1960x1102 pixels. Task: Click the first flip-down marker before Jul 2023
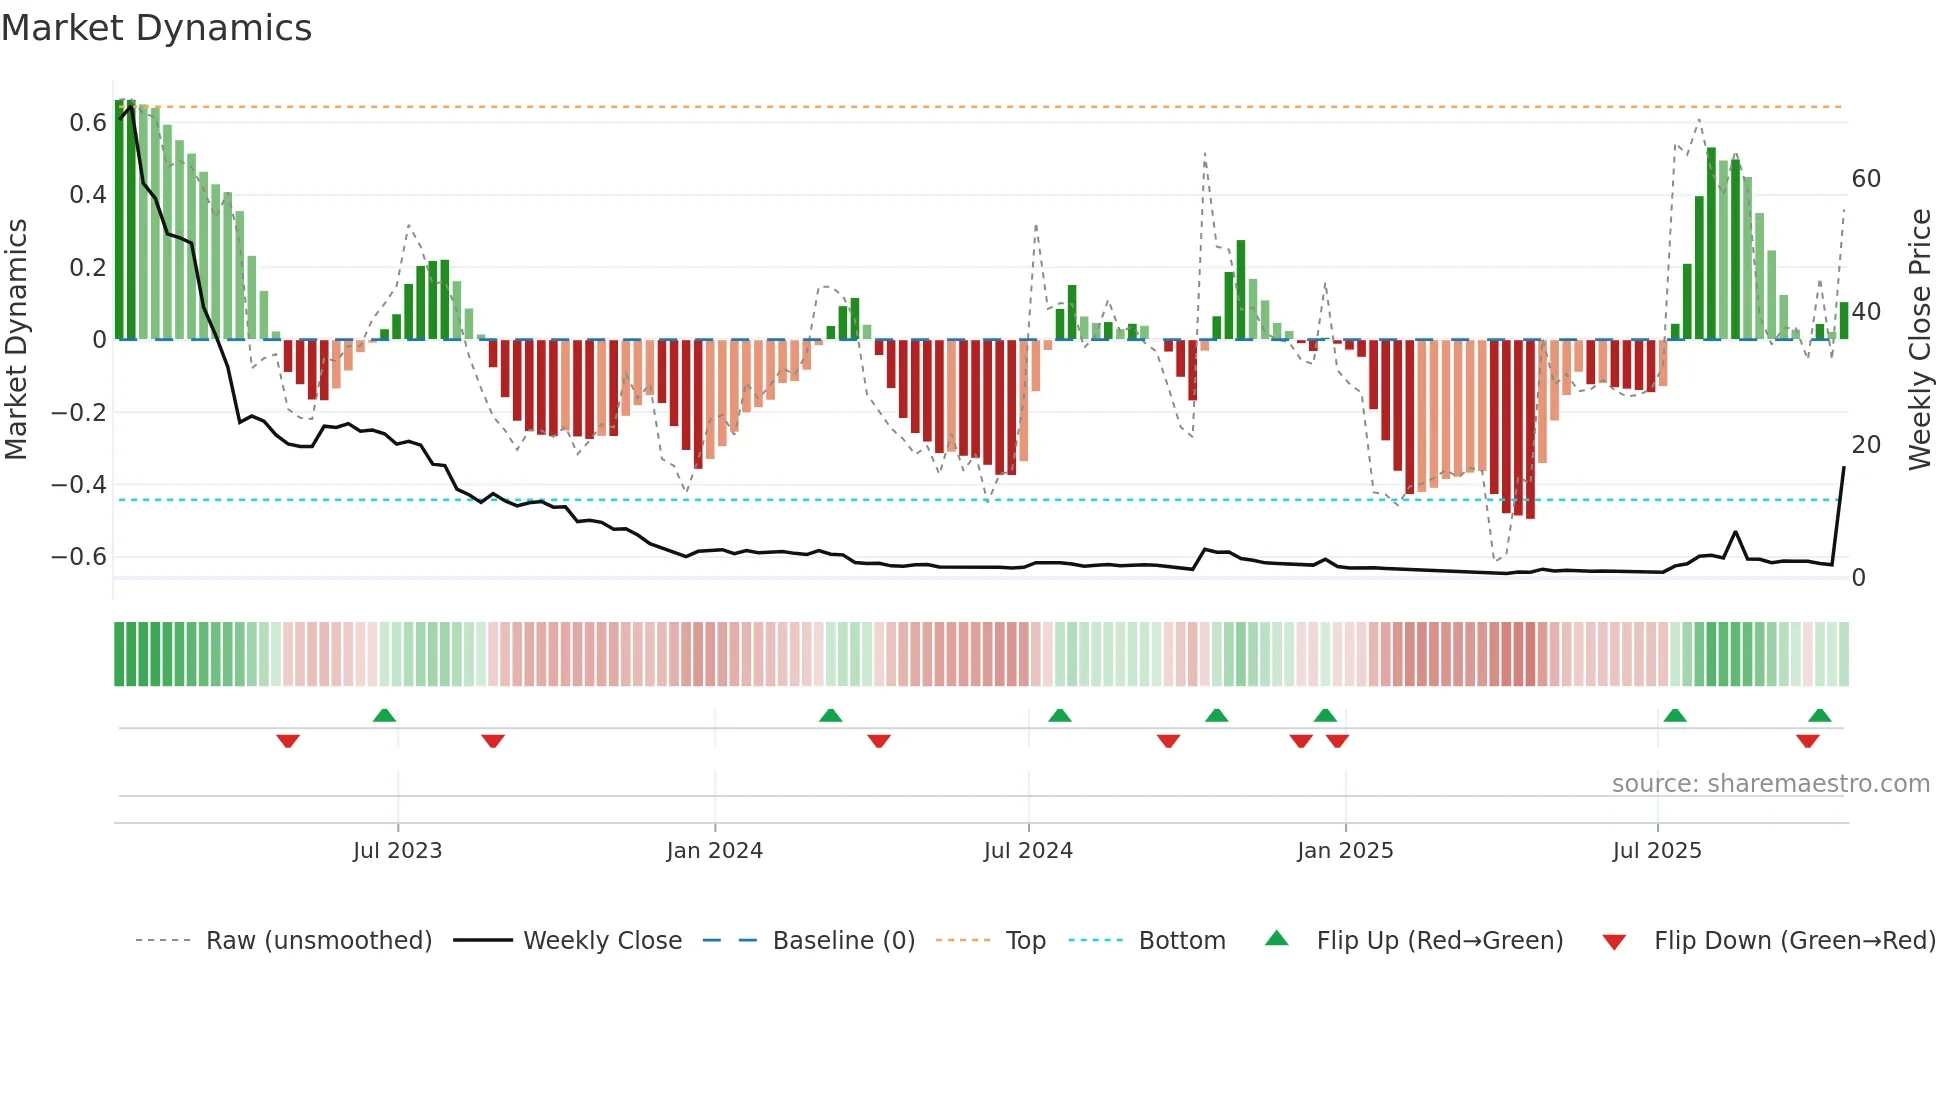(x=288, y=741)
